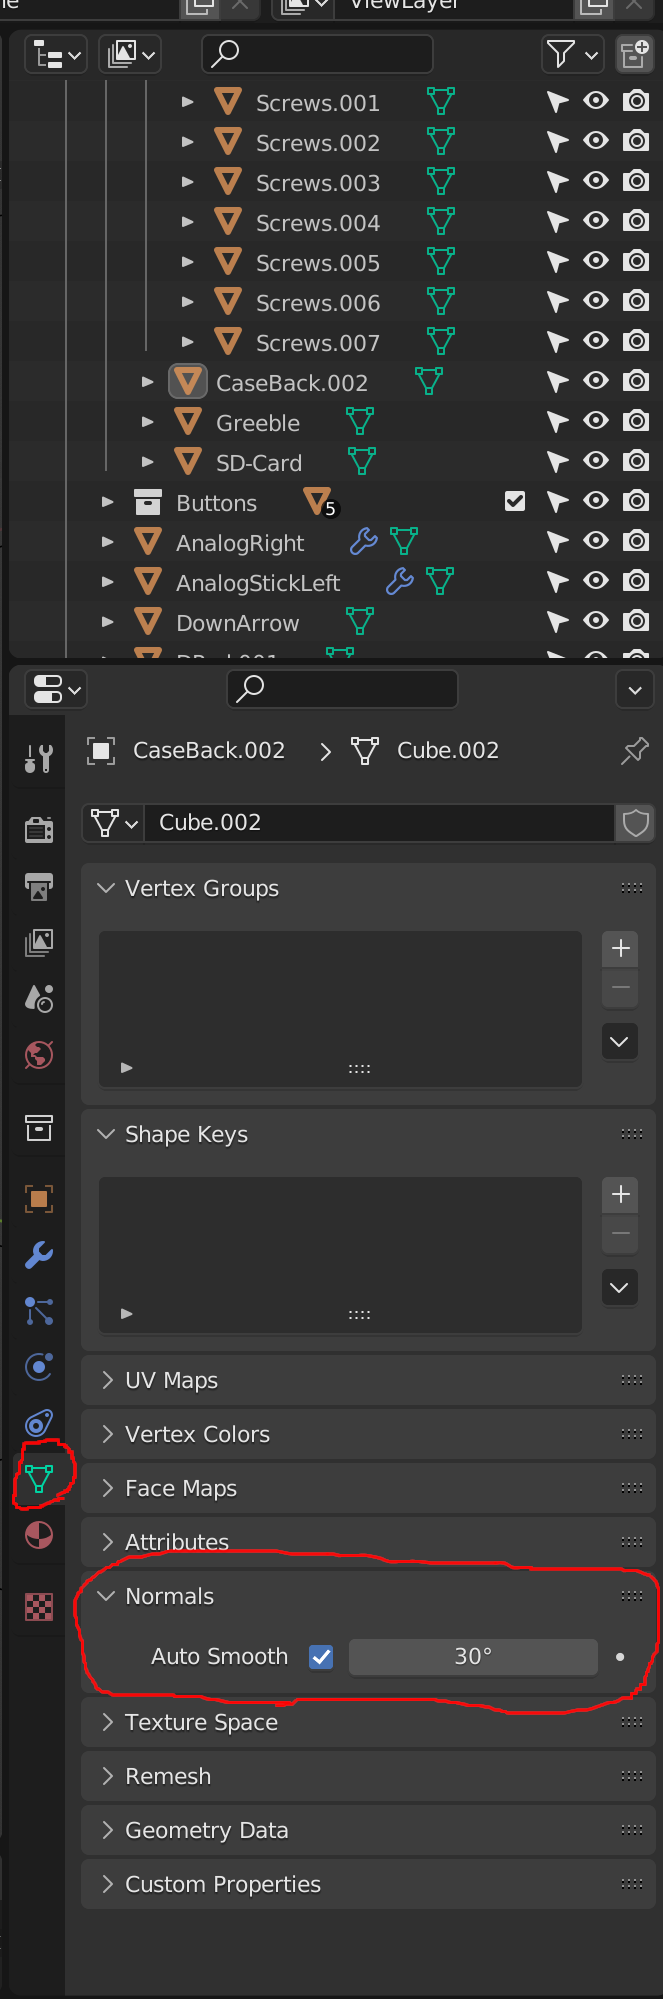The image size is (663, 1999).
Task: Click the mesh data icon of Screws.001
Action: [441, 102]
